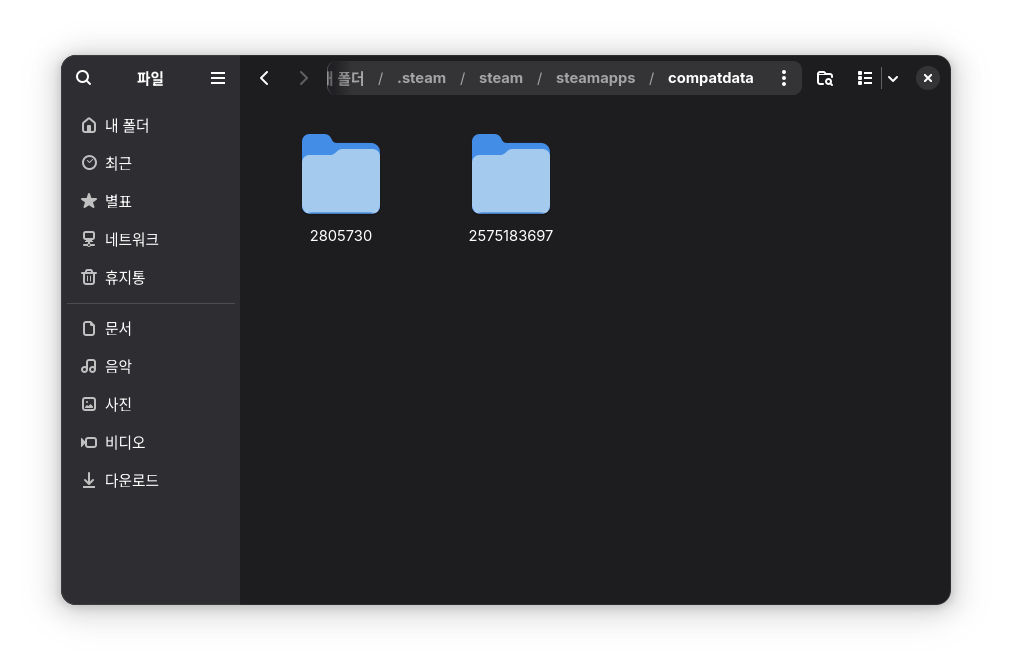Open the hamburger main menu
This screenshot has height=672, width=1012.
[217, 78]
